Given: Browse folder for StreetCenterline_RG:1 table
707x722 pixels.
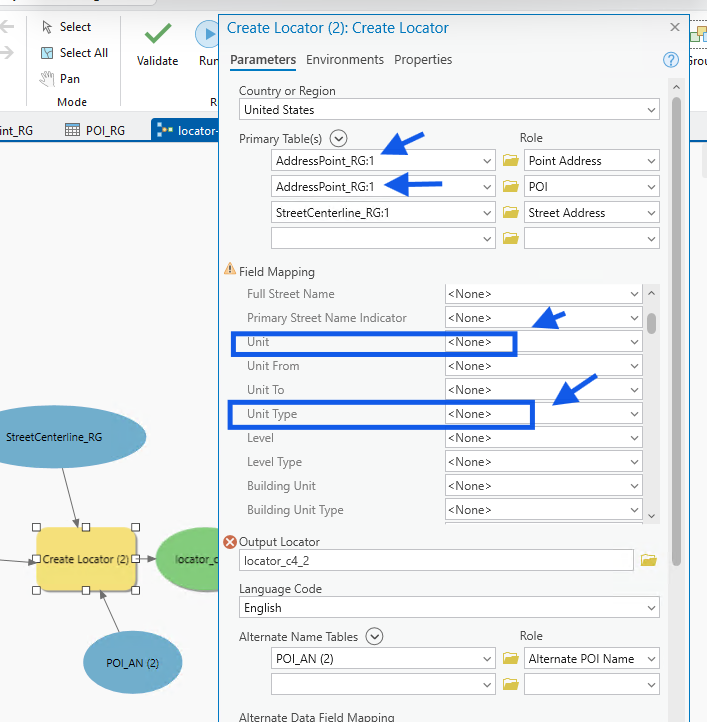Looking at the screenshot, I should pyautogui.click(x=511, y=213).
